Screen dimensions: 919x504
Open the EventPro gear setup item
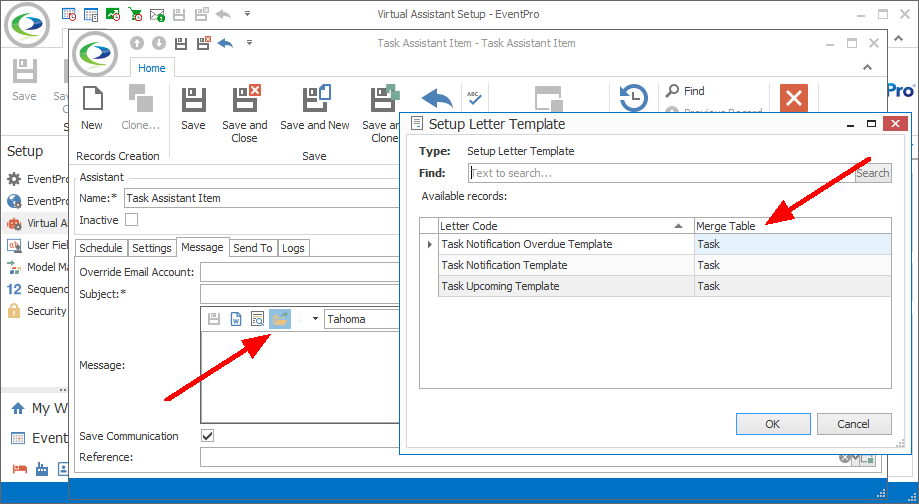[36, 179]
